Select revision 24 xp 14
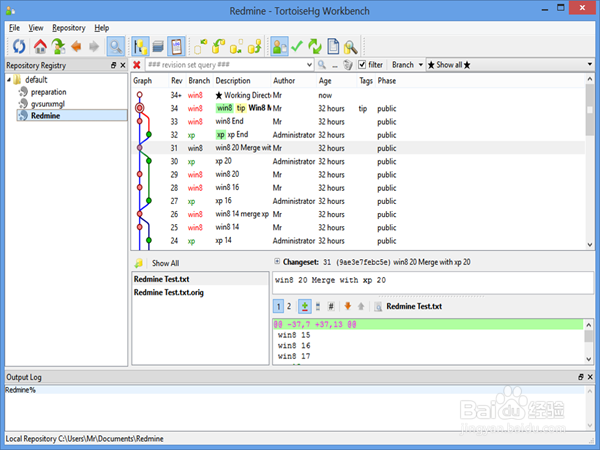 click(x=358, y=240)
